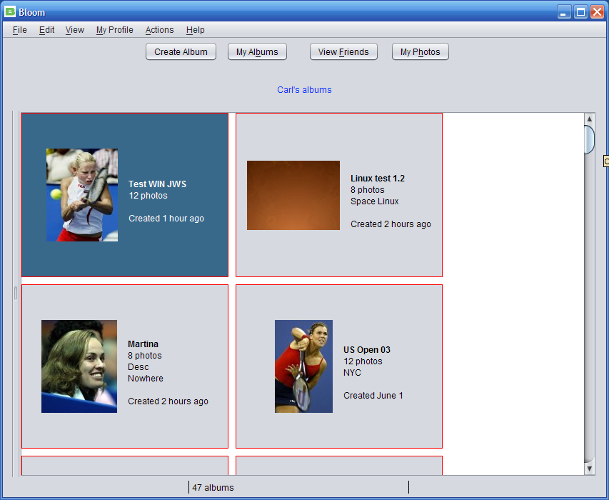The height and width of the screenshot is (500, 609).
Task: Click the scrollbar down arrow
Action: point(590,468)
